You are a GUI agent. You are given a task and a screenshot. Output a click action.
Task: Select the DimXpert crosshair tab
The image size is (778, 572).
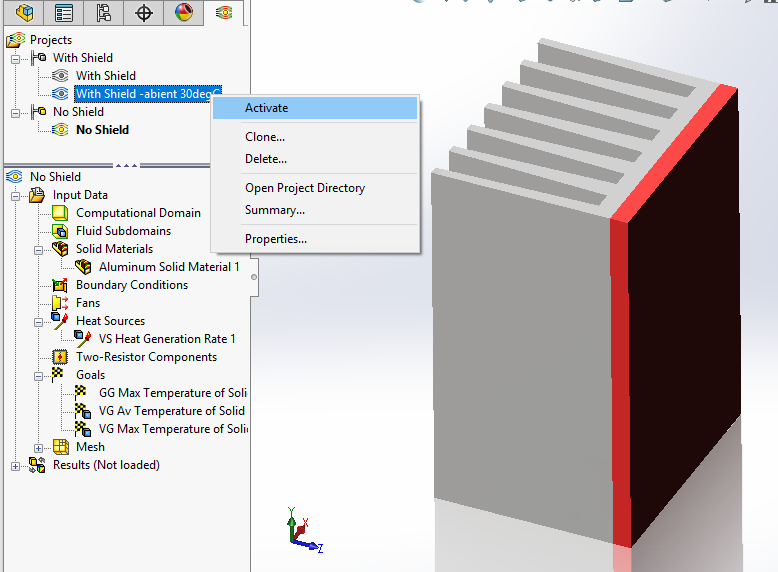tap(144, 12)
